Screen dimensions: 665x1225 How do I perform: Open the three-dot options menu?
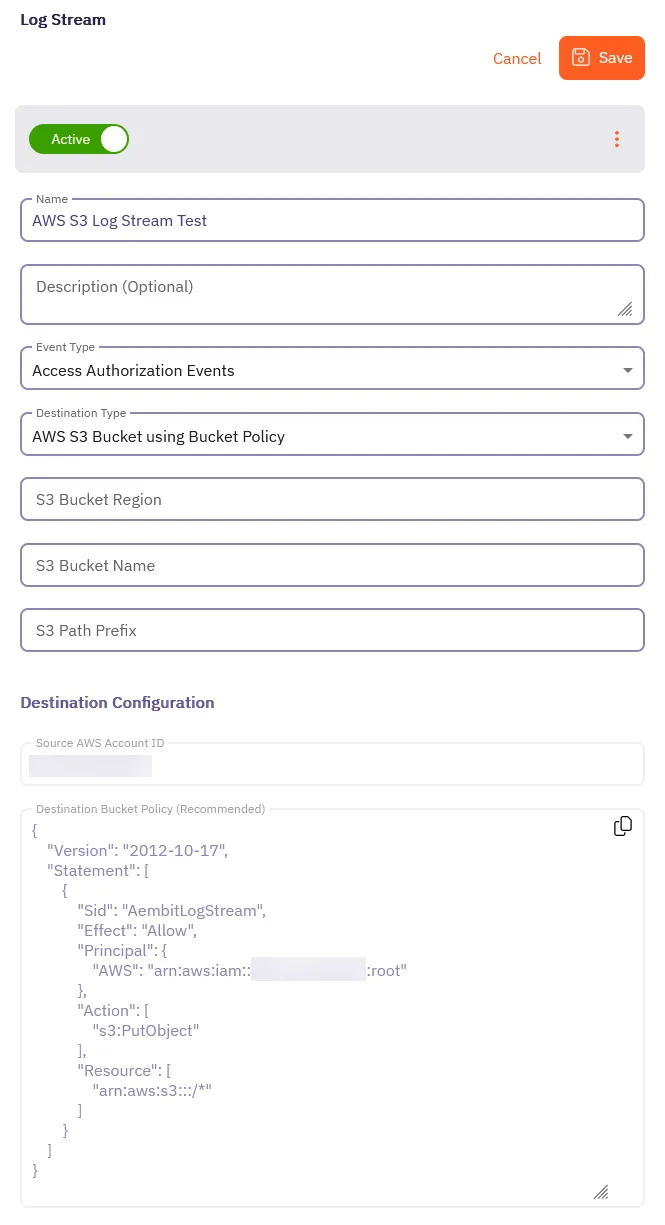[617, 139]
